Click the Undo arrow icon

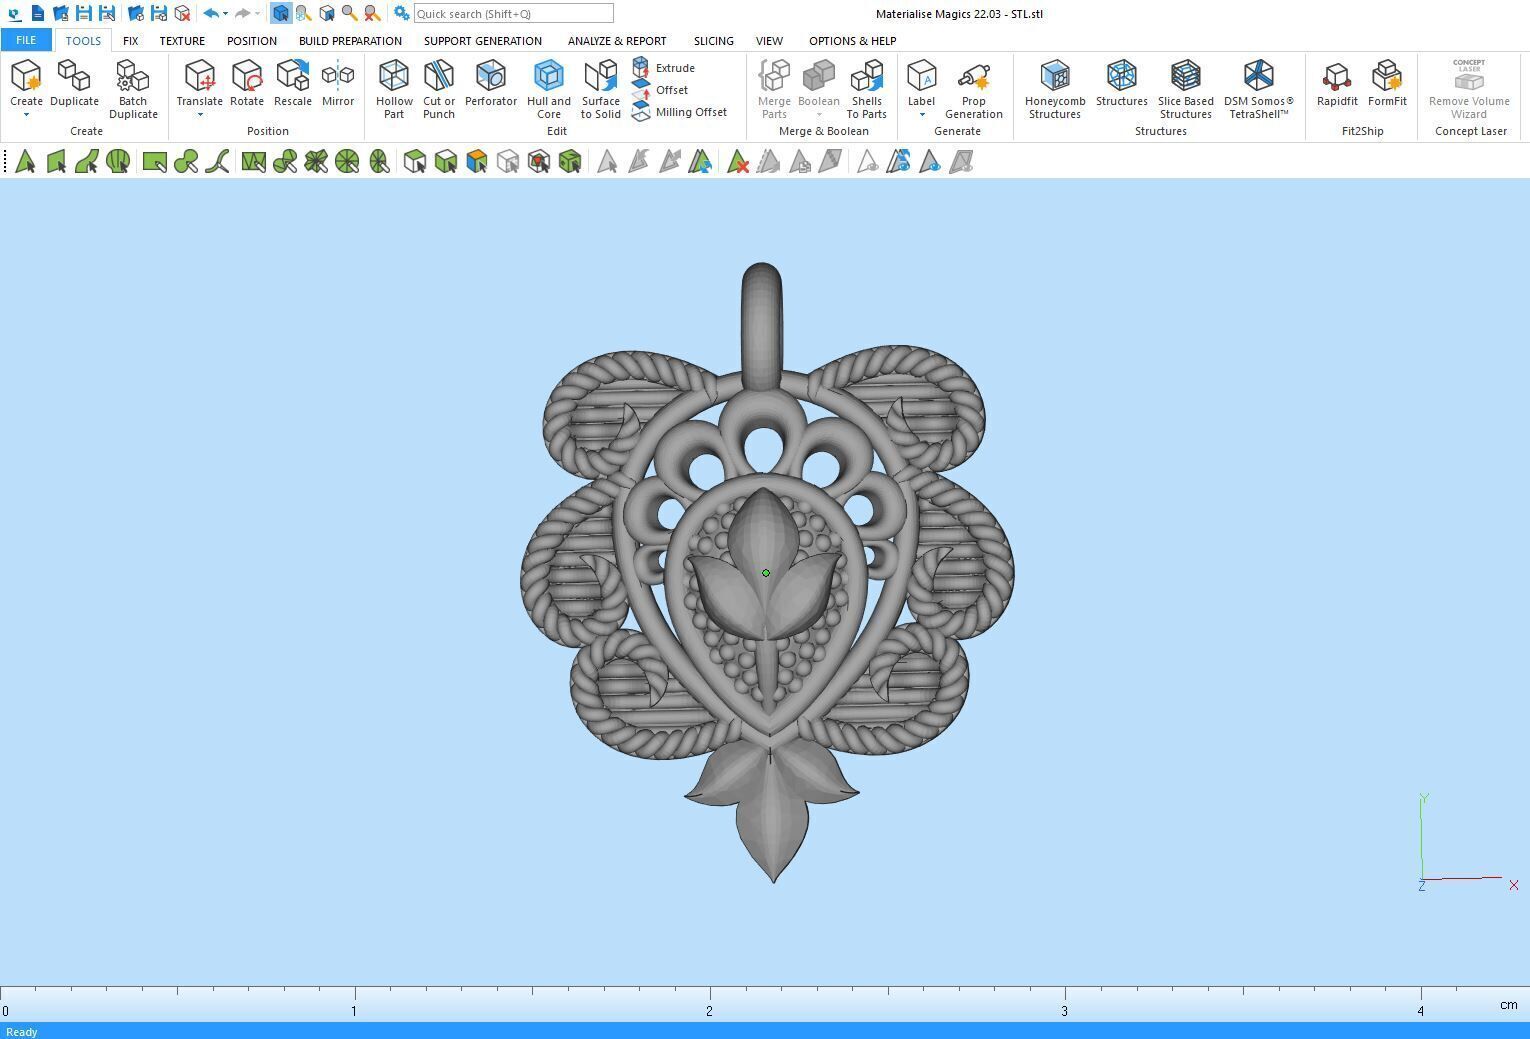click(x=211, y=13)
